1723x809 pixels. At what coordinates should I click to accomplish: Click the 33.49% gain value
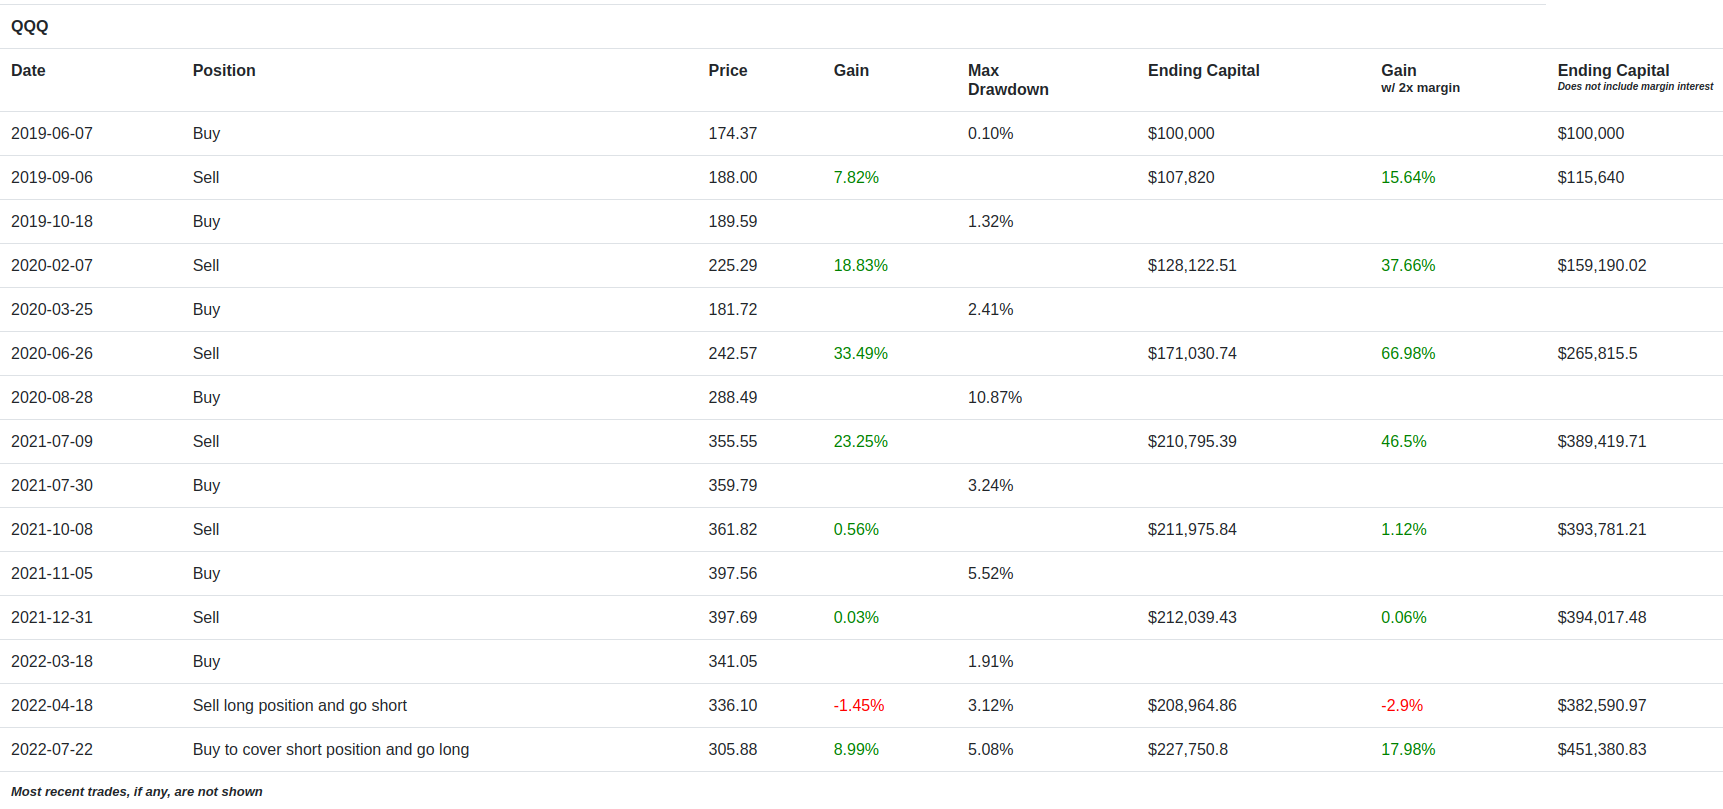[x=861, y=354]
